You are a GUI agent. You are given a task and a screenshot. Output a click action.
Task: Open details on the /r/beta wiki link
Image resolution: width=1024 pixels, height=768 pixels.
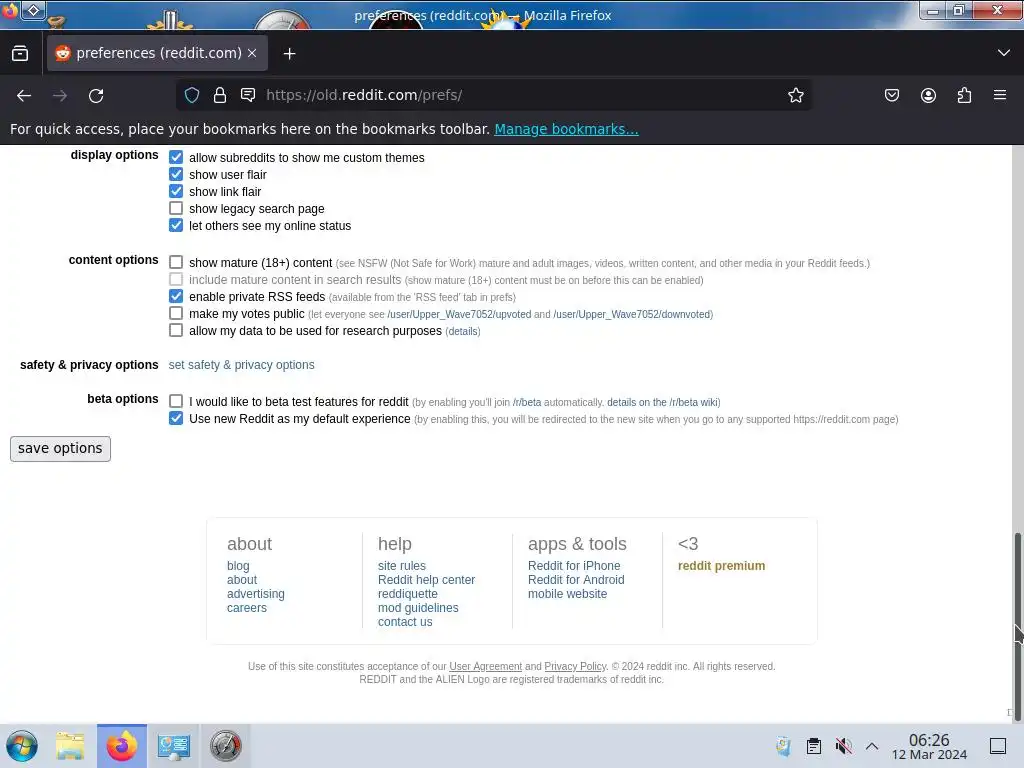coord(662,403)
